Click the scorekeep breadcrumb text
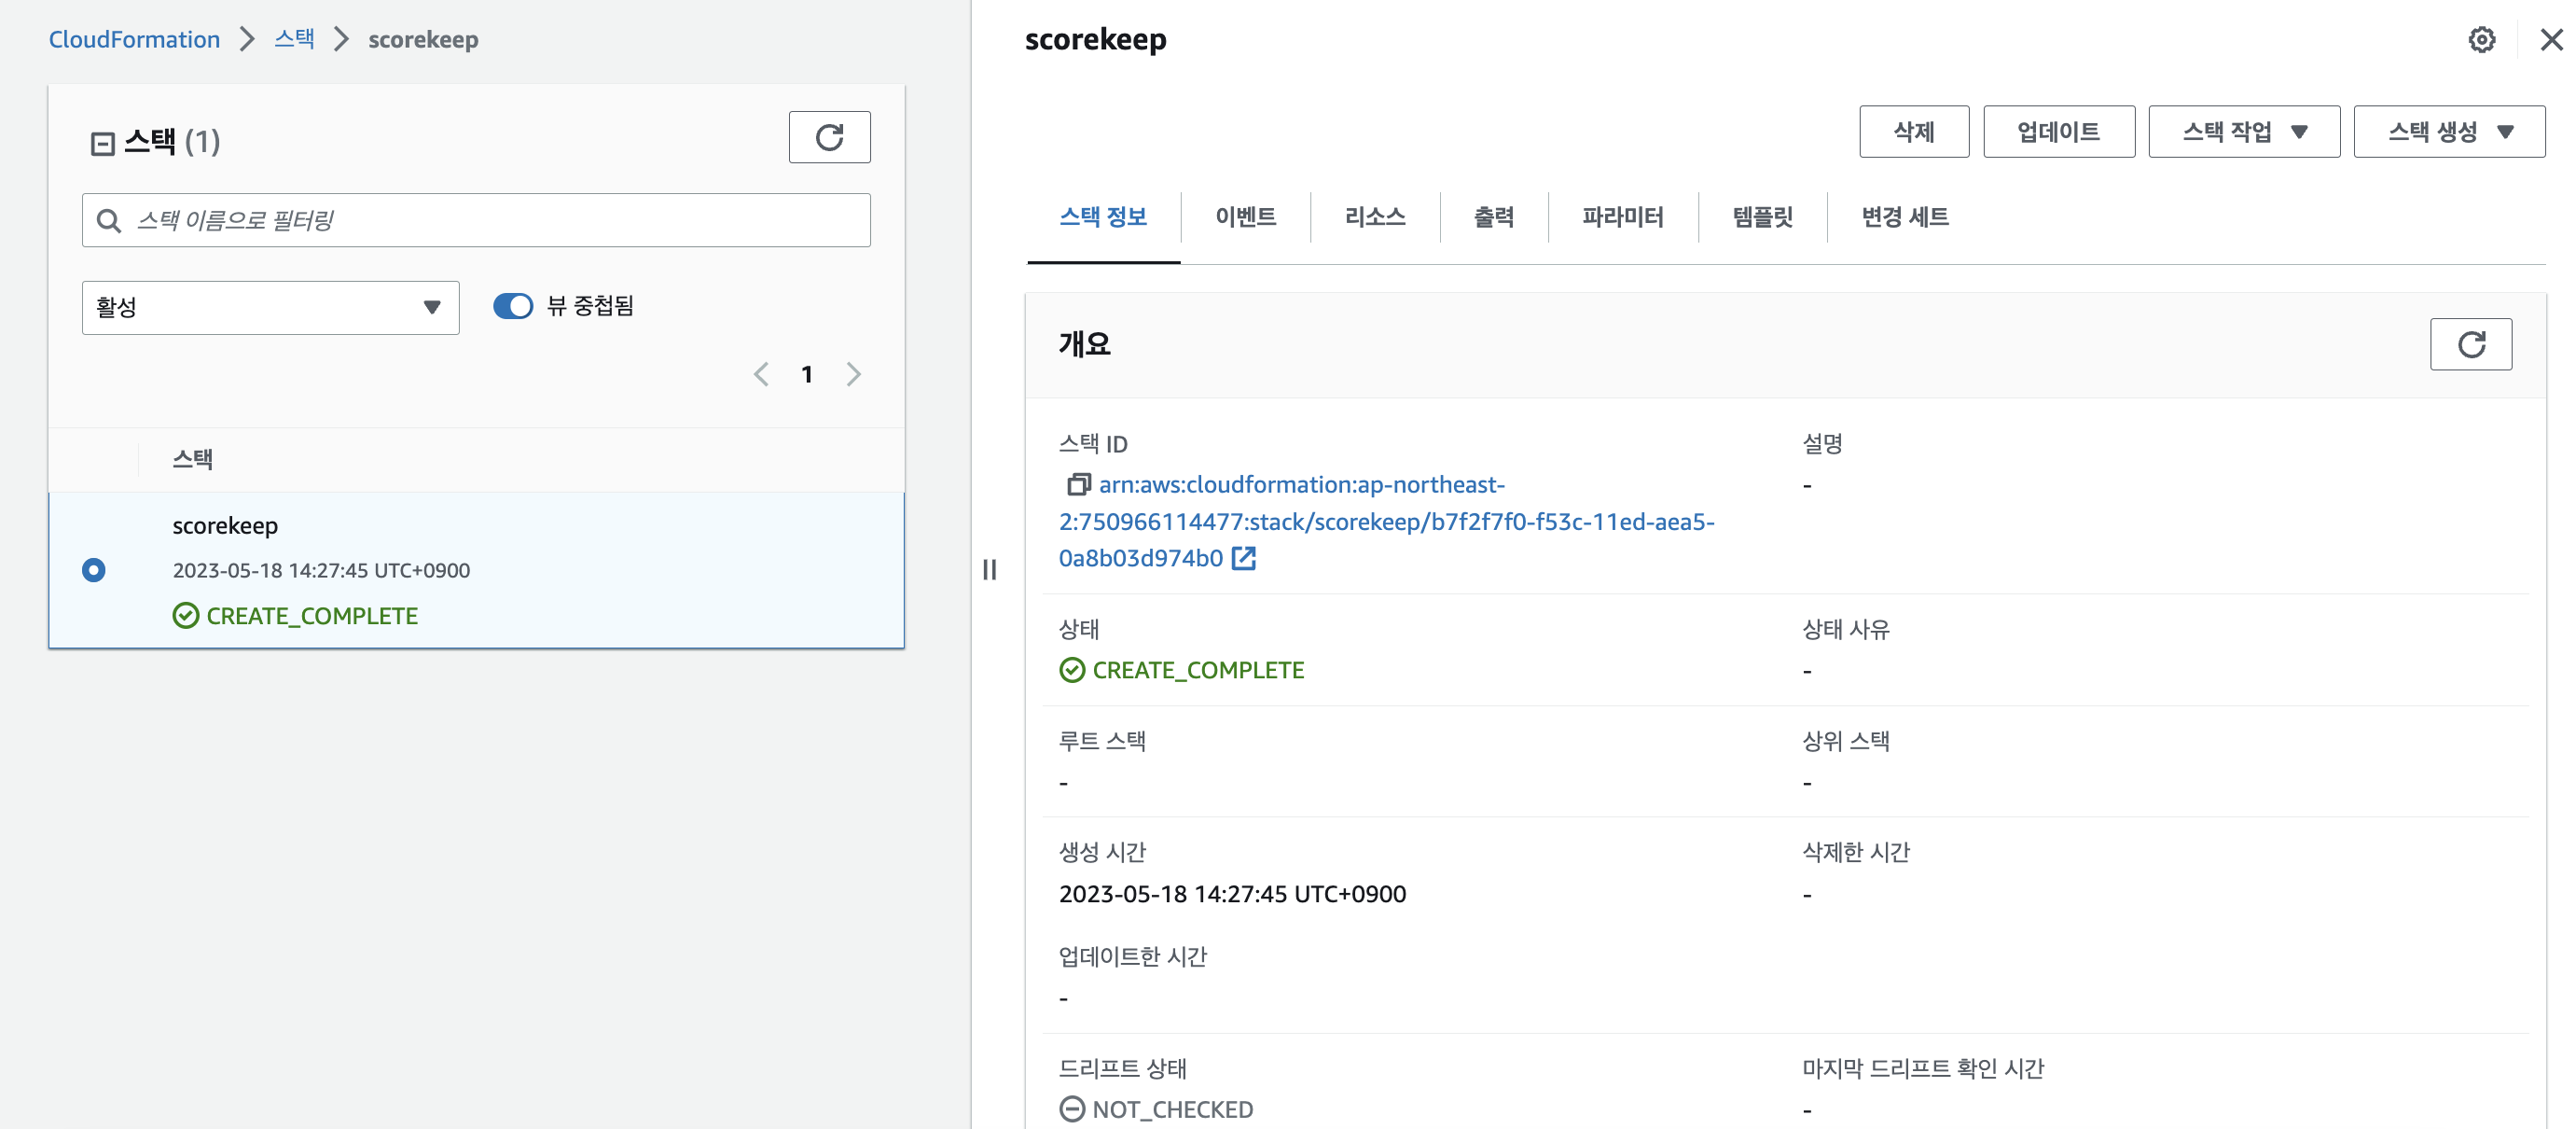Image resolution: width=2576 pixels, height=1129 pixels. [423, 39]
